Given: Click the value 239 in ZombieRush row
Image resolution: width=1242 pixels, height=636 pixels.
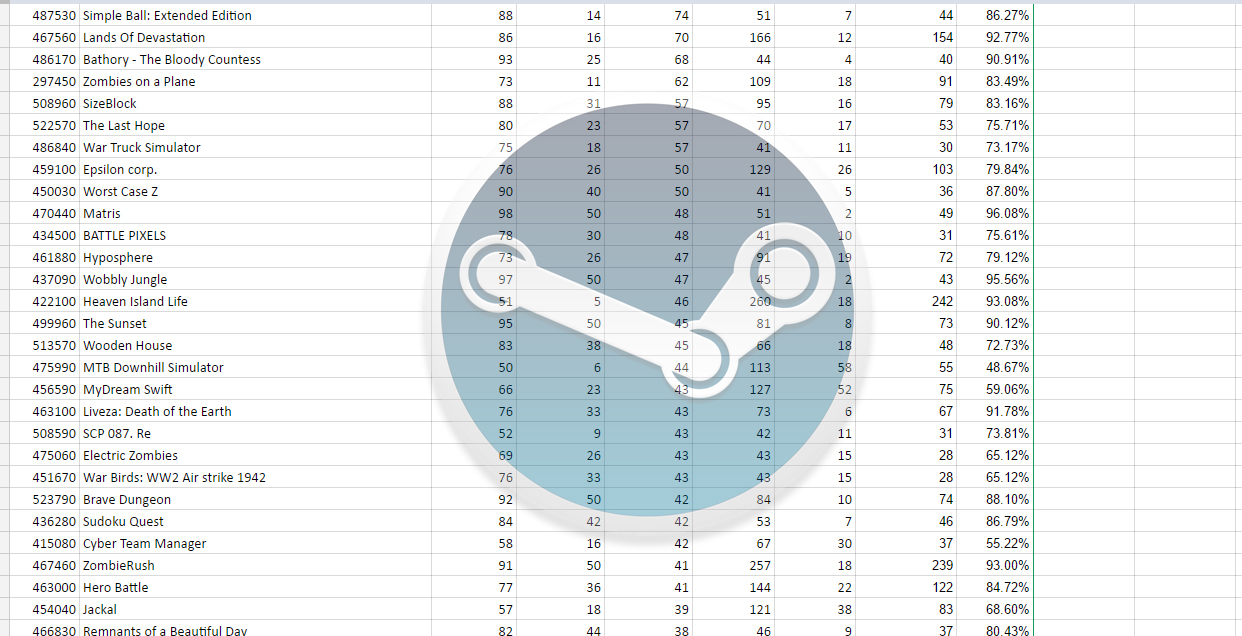Looking at the screenshot, I should (x=908, y=566).
